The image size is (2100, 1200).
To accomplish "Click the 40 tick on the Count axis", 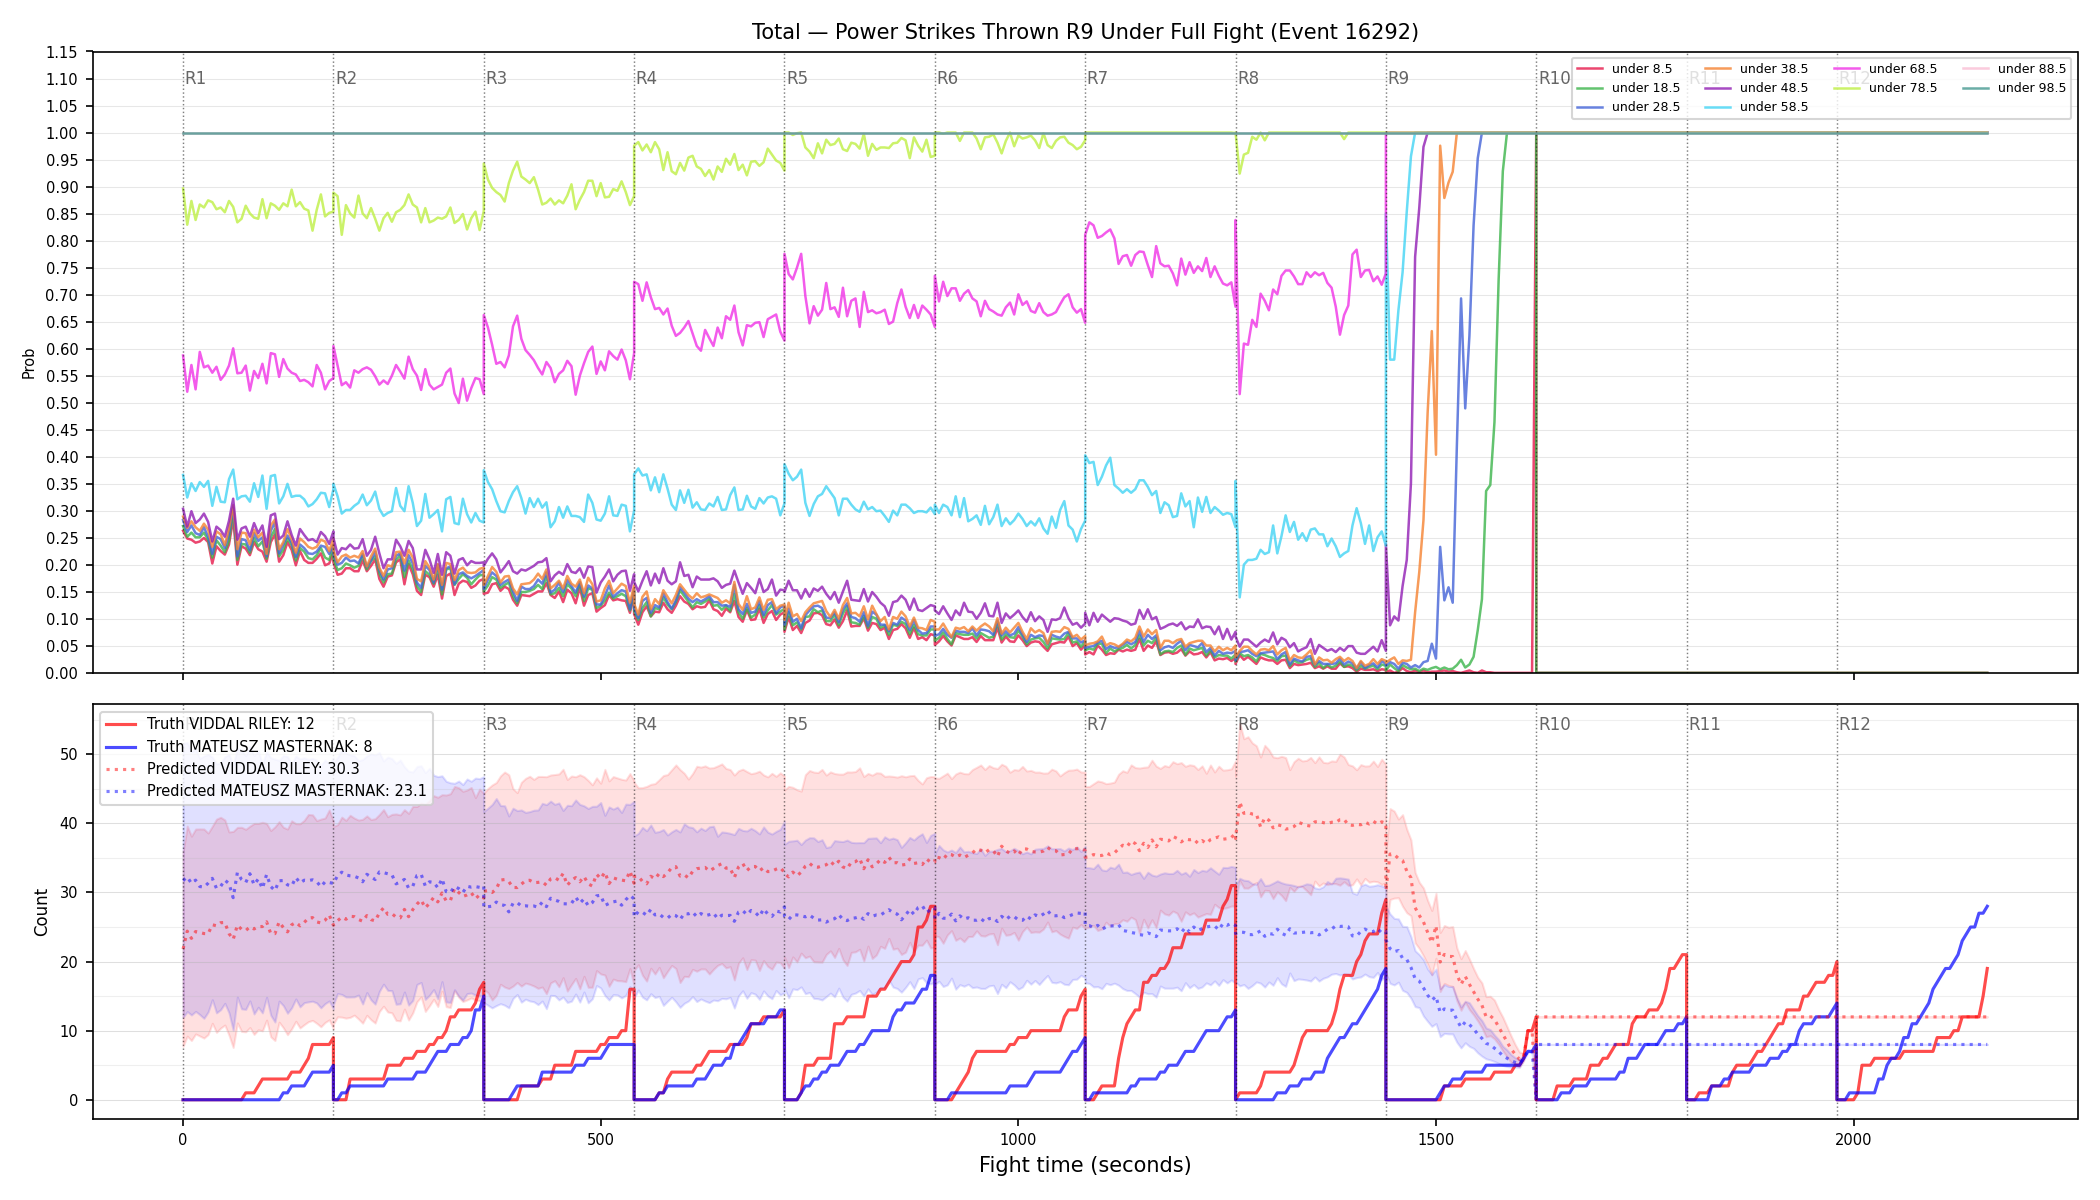I will point(69,823).
